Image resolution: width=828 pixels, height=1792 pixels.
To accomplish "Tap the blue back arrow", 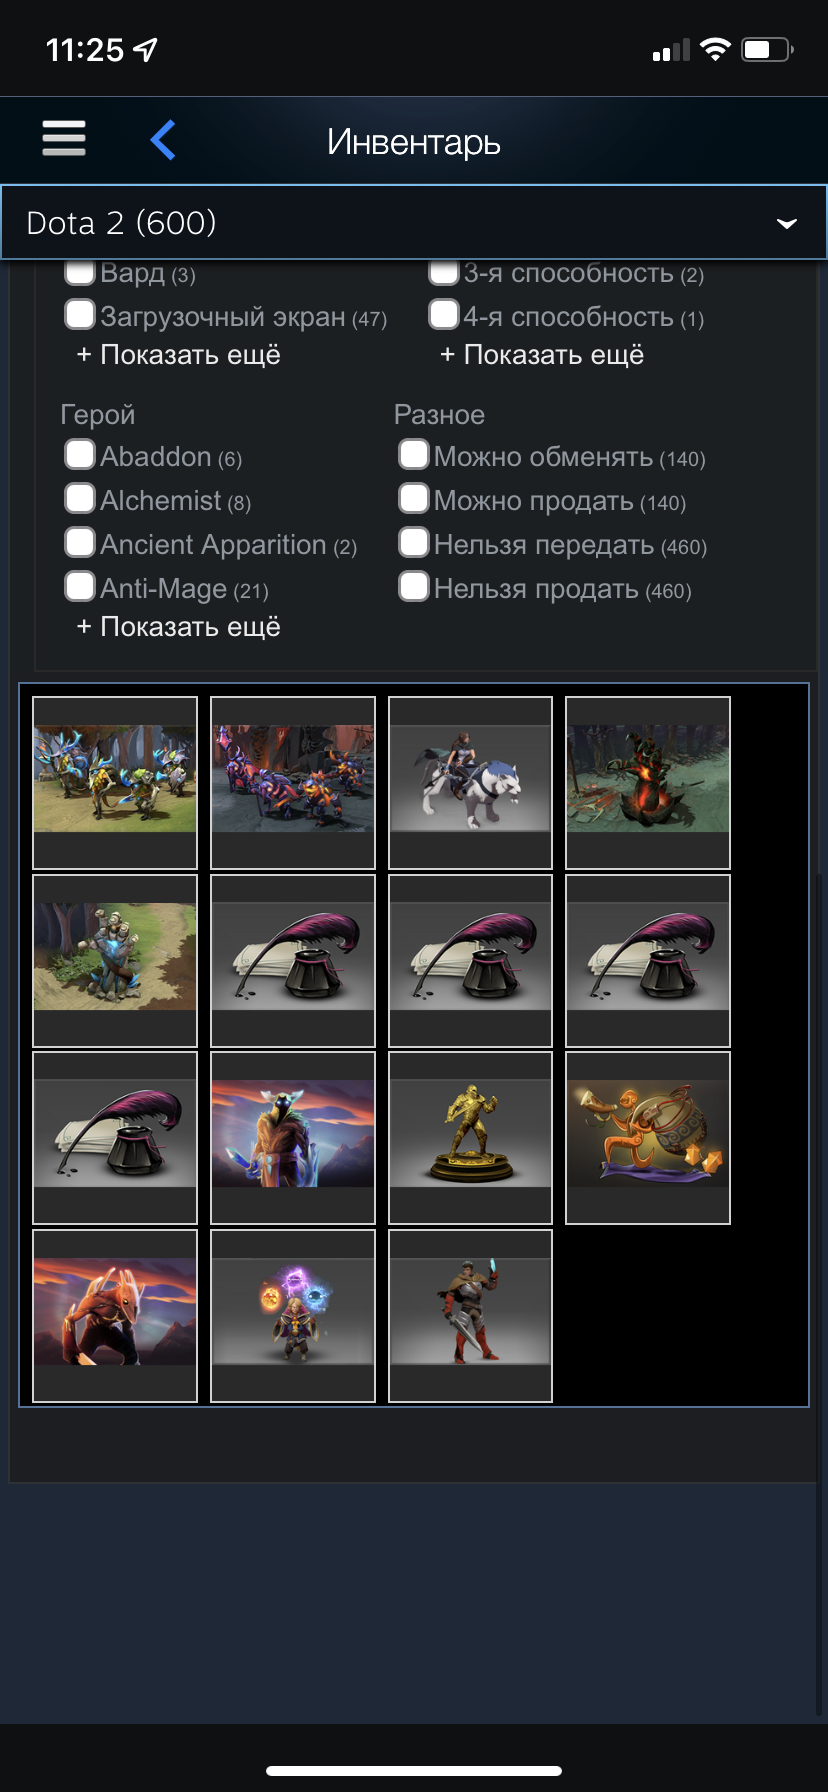I will pyautogui.click(x=163, y=139).
